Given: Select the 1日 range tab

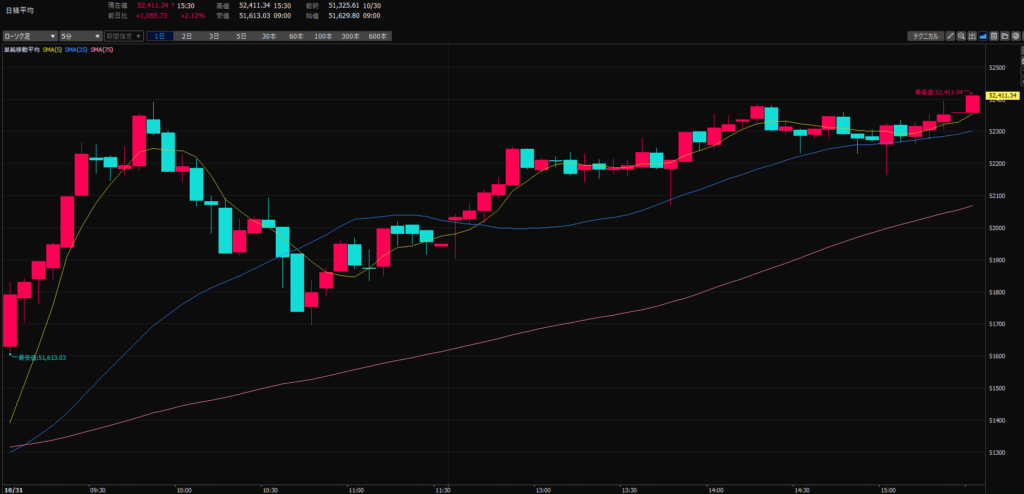Looking at the screenshot, I should (160, 36).
